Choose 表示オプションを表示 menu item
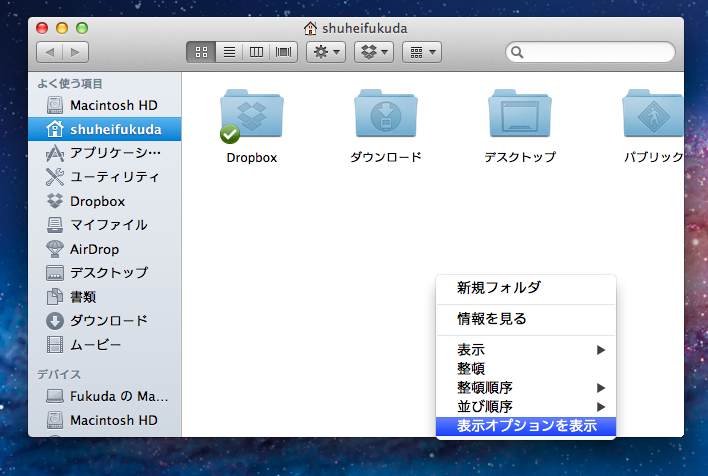The image size is (708, 476). pyautogui.click(x=526, y=426)
